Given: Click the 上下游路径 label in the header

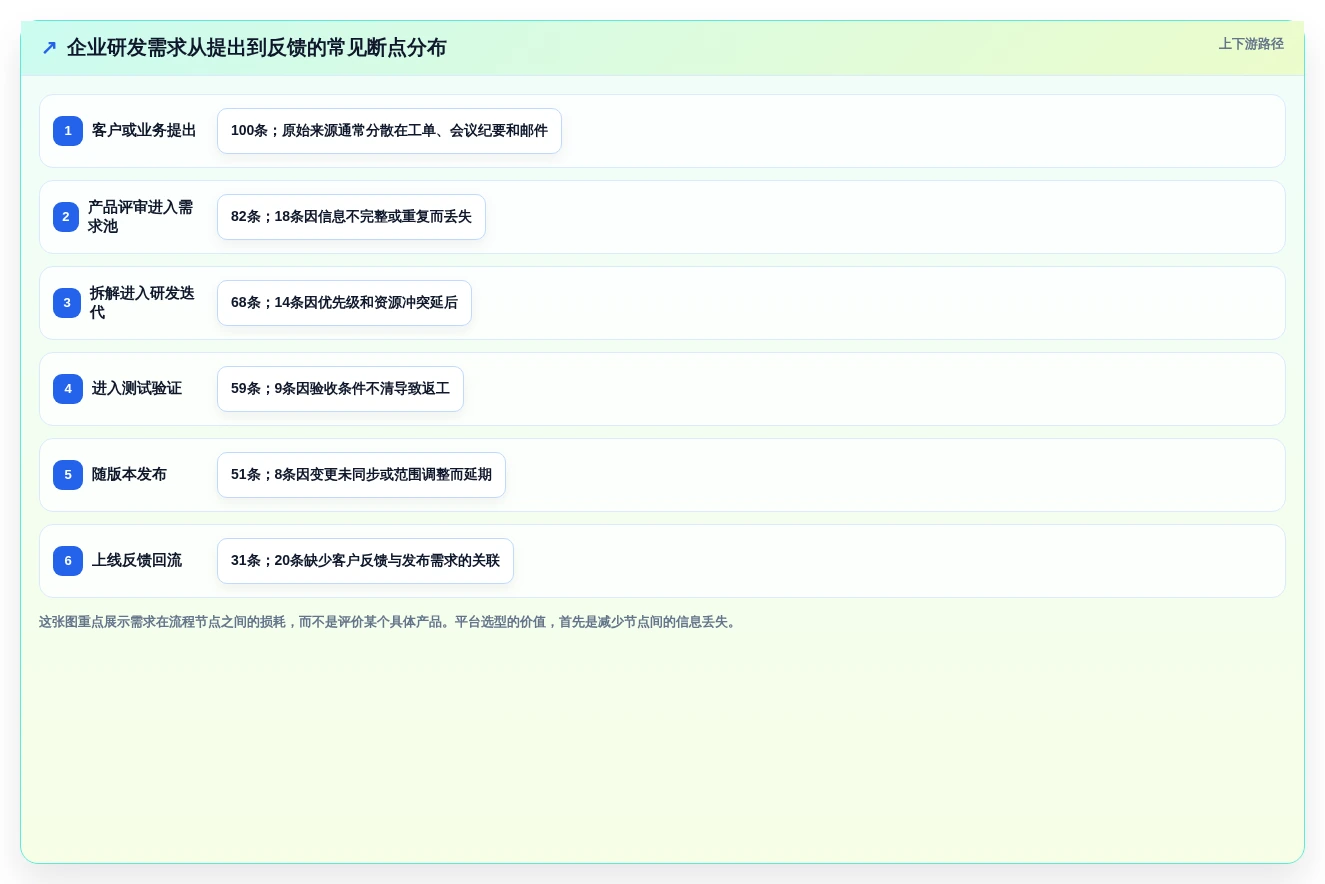Looking at the screenshot, I should pos(1251,44).
